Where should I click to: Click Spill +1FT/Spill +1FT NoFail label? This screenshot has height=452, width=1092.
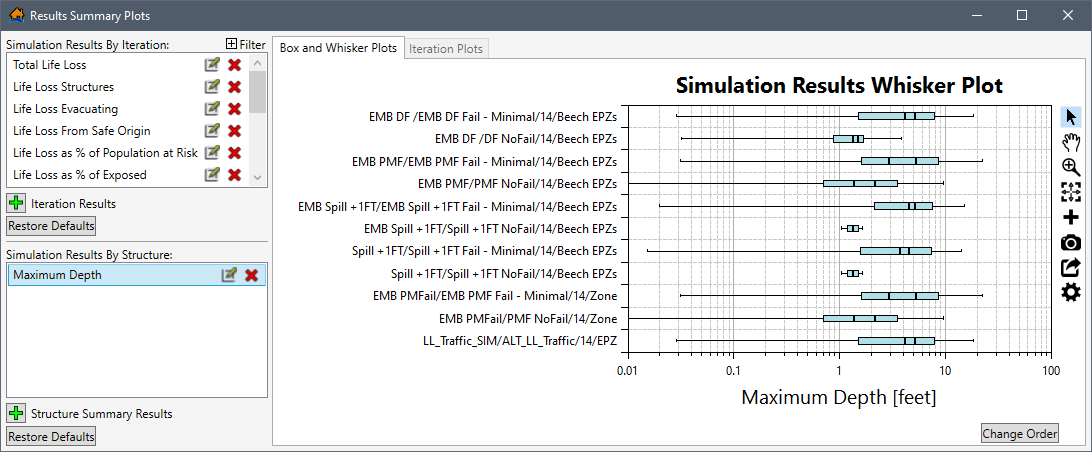504,274
